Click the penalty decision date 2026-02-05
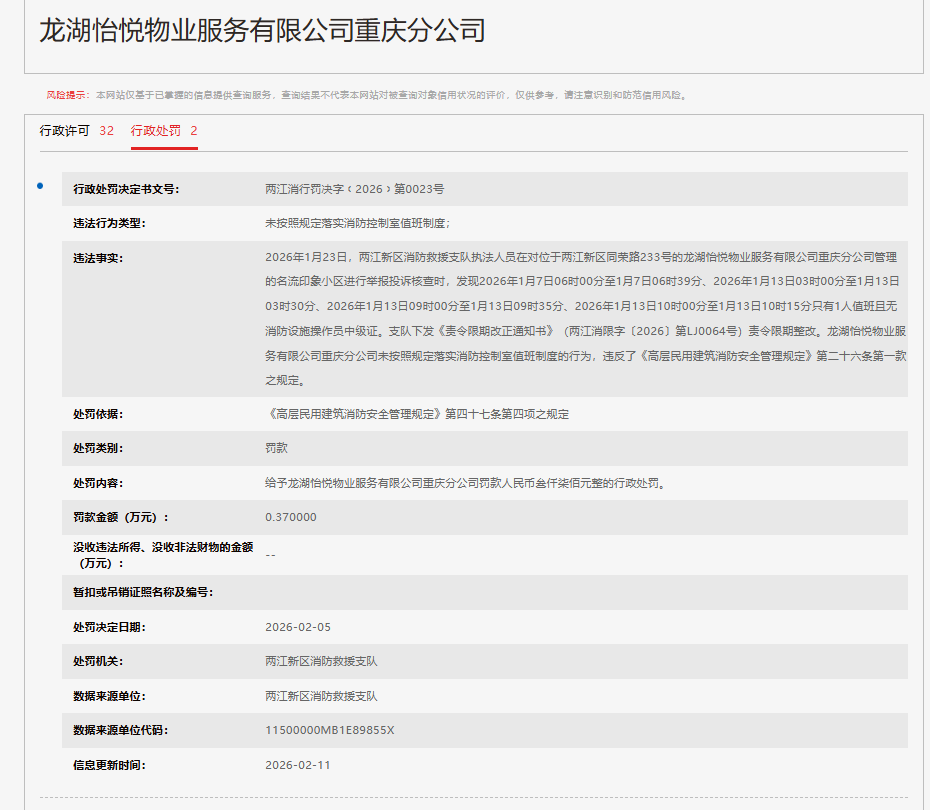The image size is (930, 810). [x=297, y=627]
